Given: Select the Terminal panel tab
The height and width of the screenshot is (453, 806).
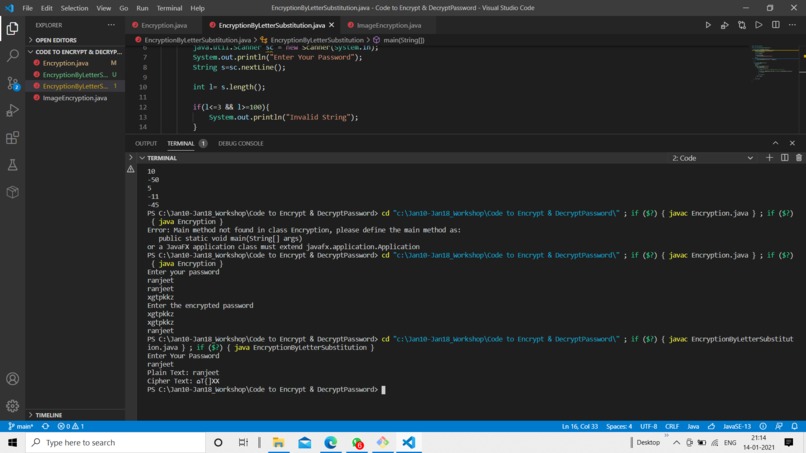Looking at the screenshot, I should (180, 143).
